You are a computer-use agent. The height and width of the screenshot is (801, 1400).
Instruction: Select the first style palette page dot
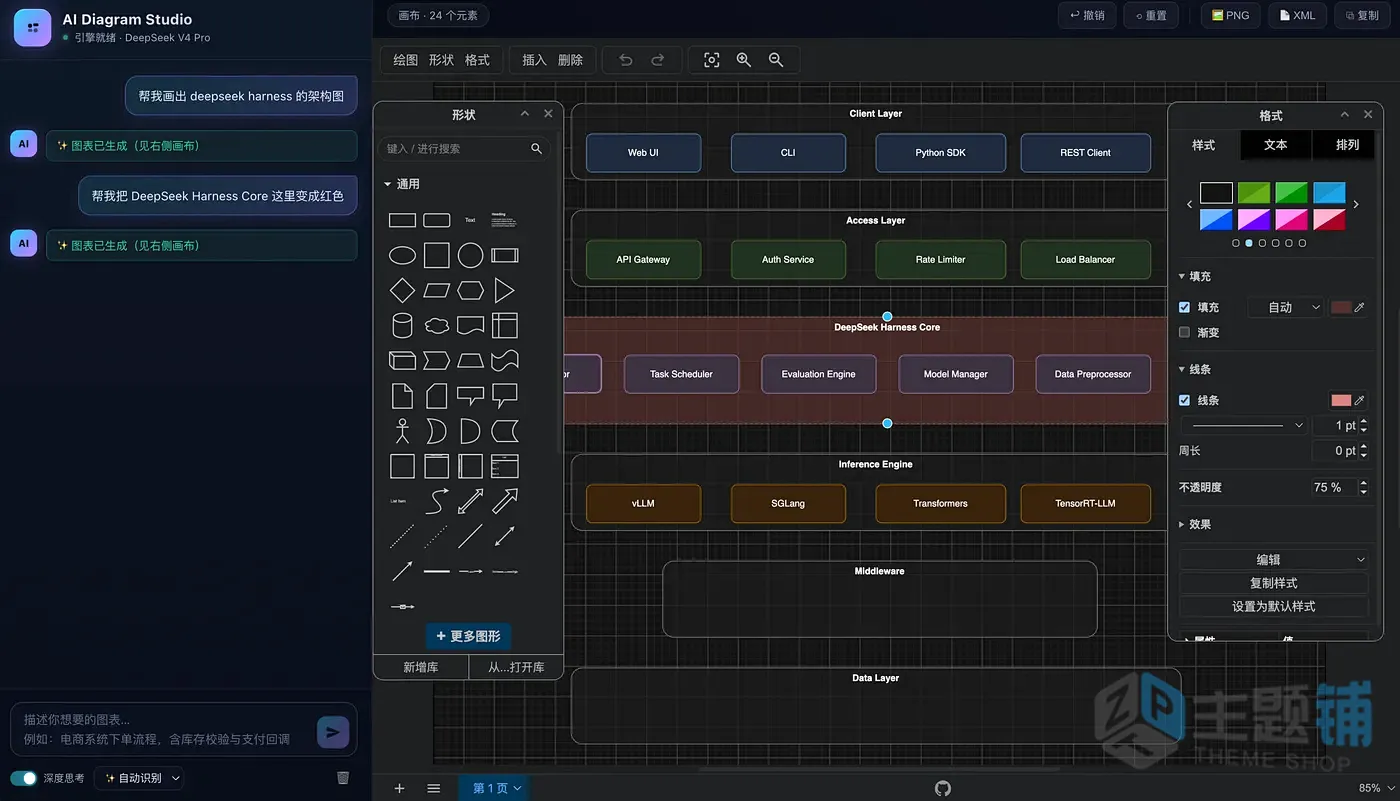[x=1236, y=243]
